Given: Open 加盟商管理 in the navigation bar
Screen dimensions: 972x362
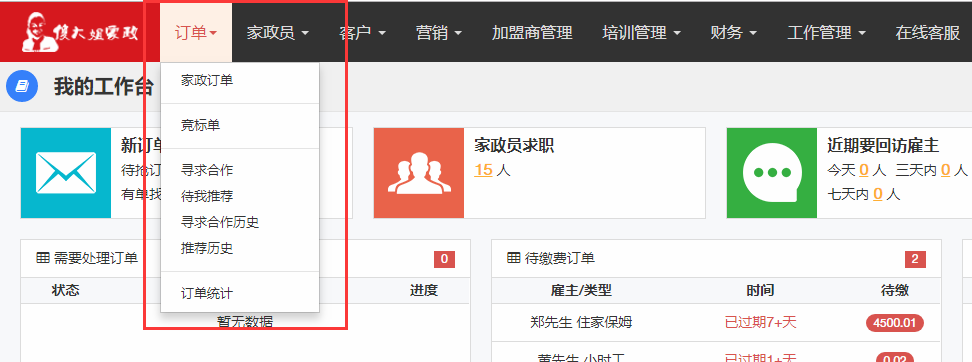Looking at the screenshot, I should pos(532,32).
